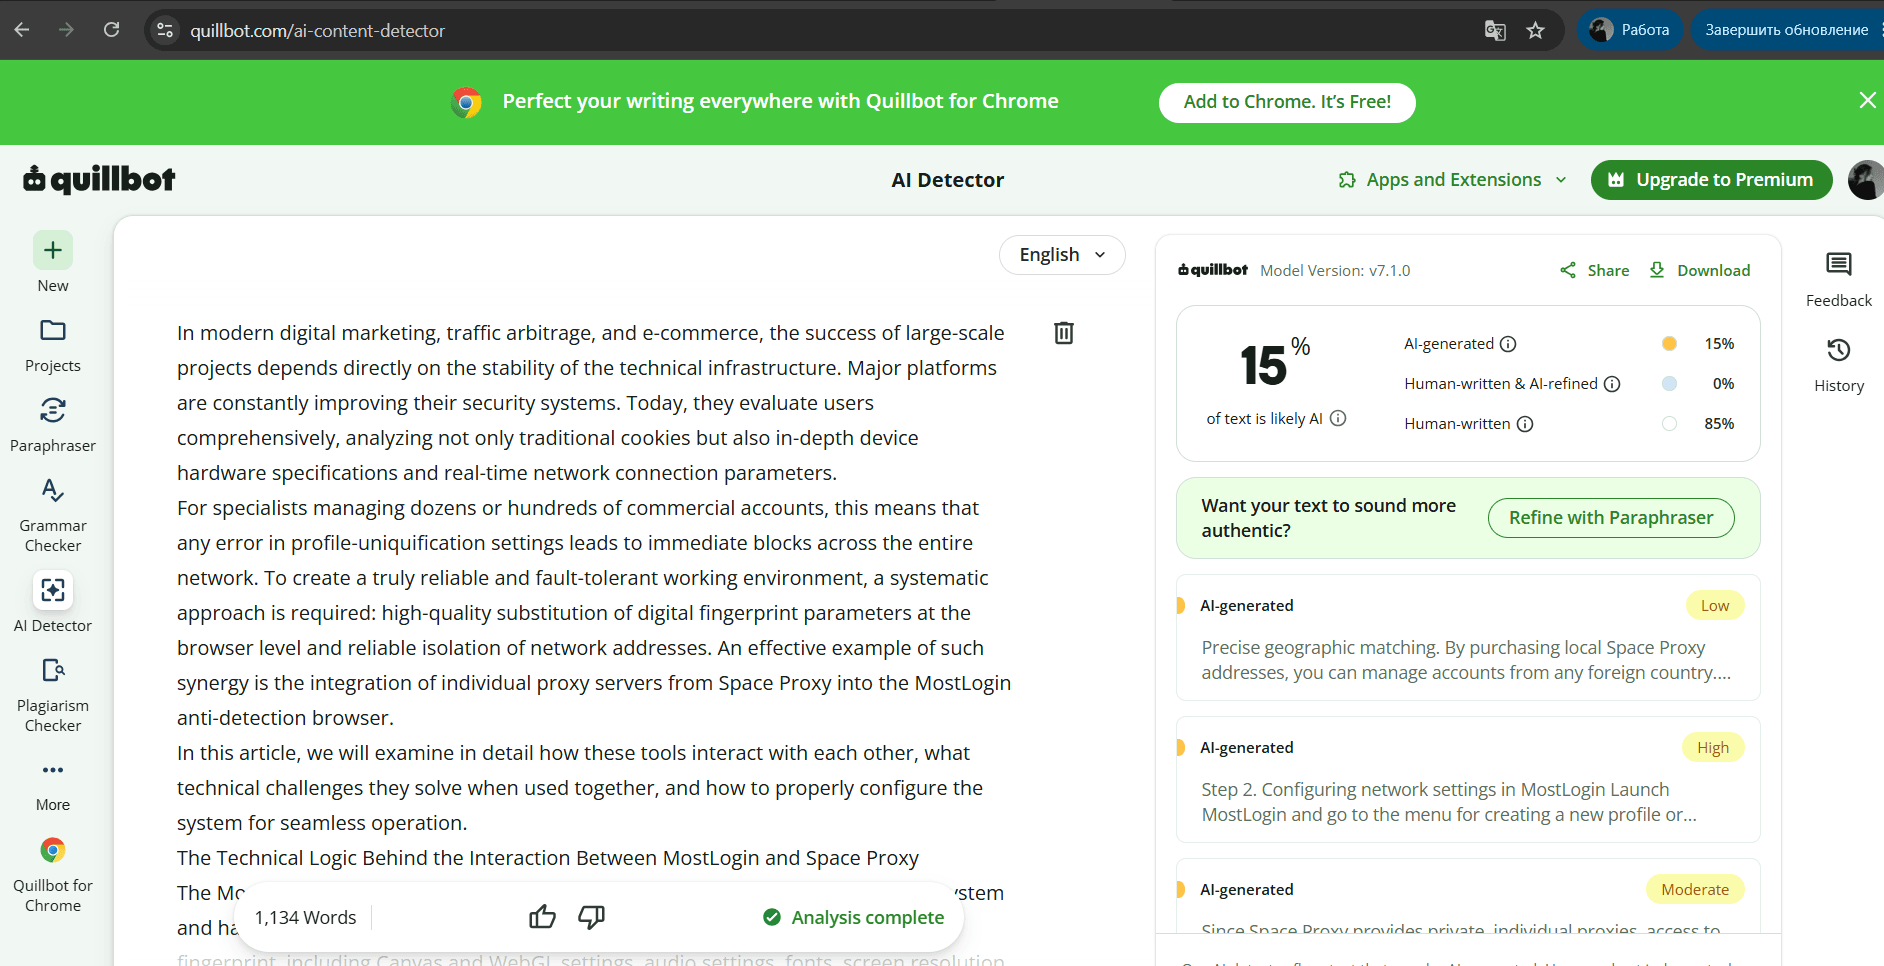Image resolution: width=1884 pixels, height=966 pixels.
Task: Expand Apps and Extensions menu
Action: [1452, 180]
